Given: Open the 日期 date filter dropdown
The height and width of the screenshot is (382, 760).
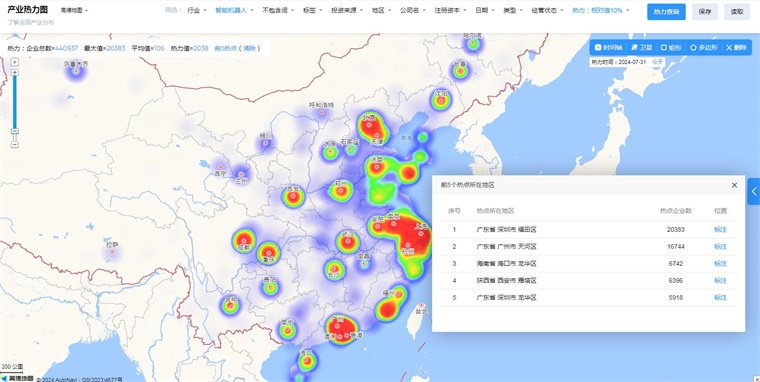Looking at the screenshot, I should click(485, 10).
